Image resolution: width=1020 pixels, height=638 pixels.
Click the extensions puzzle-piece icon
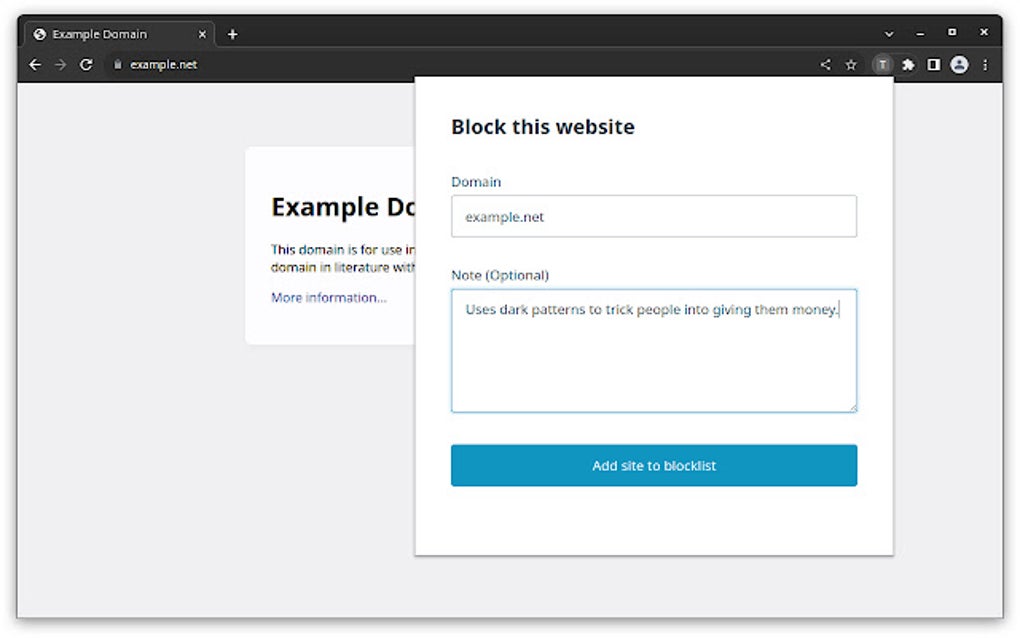point(908,64)
